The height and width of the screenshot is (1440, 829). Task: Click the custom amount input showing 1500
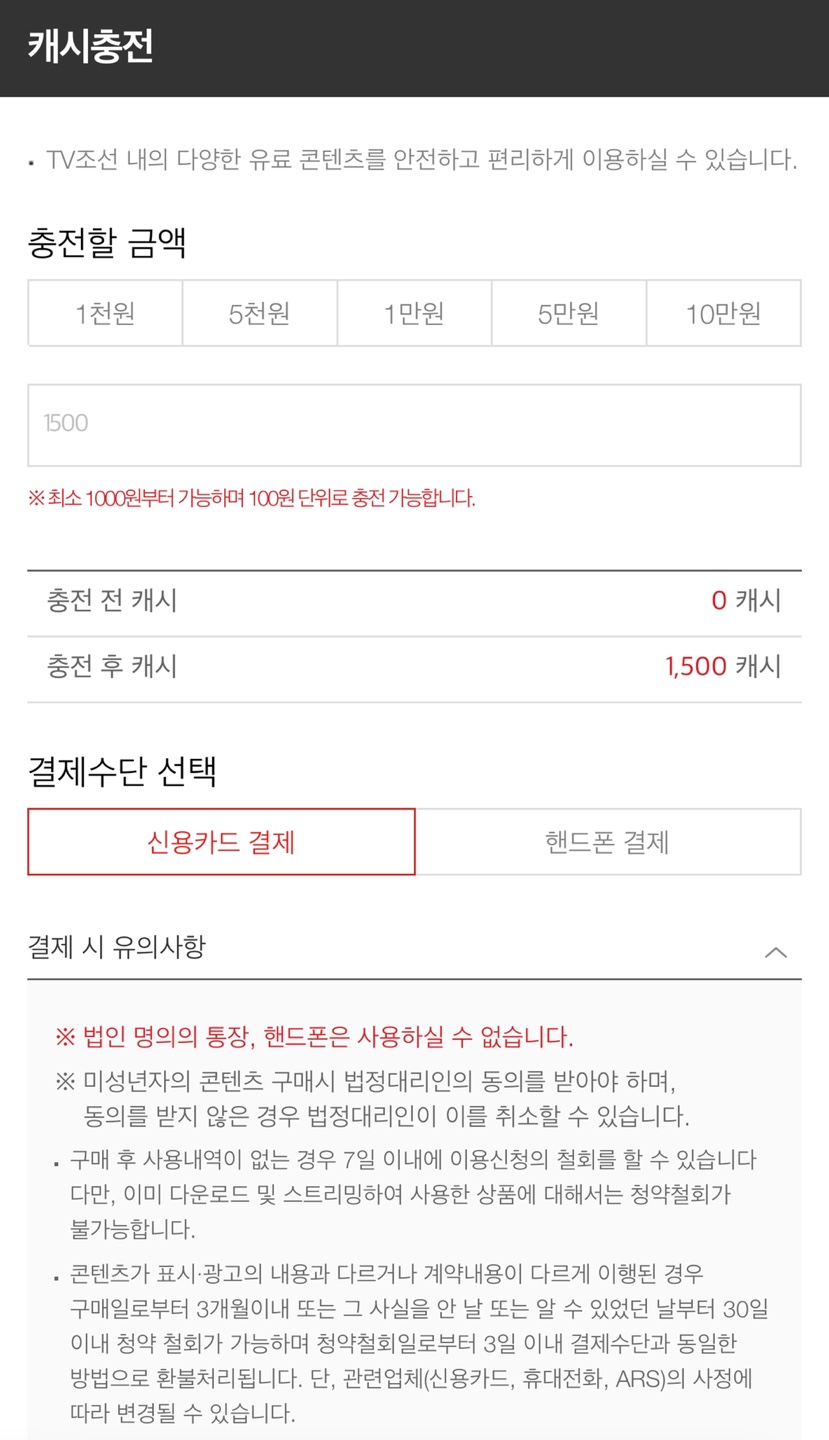(414, 424)
